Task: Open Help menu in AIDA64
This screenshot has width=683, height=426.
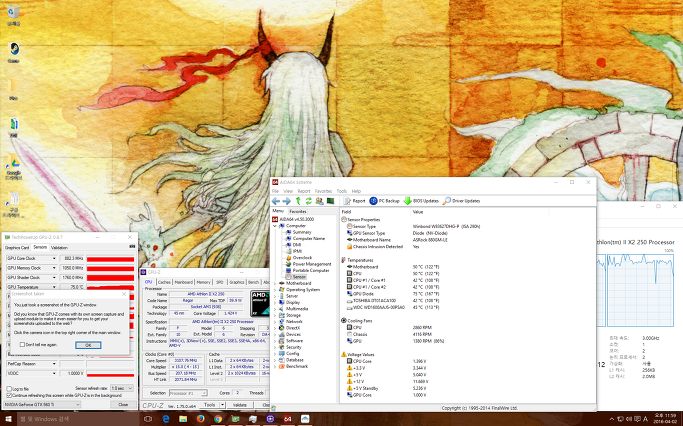Action: [356, 191]
